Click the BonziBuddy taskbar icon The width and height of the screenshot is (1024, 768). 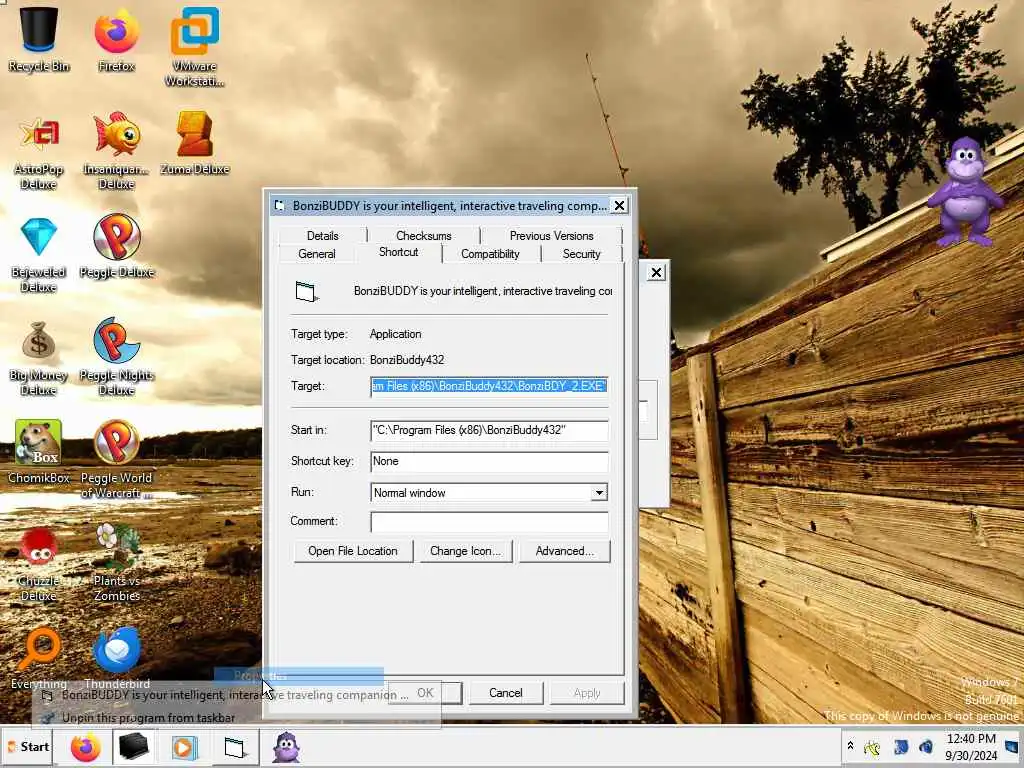tap(286, 747)
